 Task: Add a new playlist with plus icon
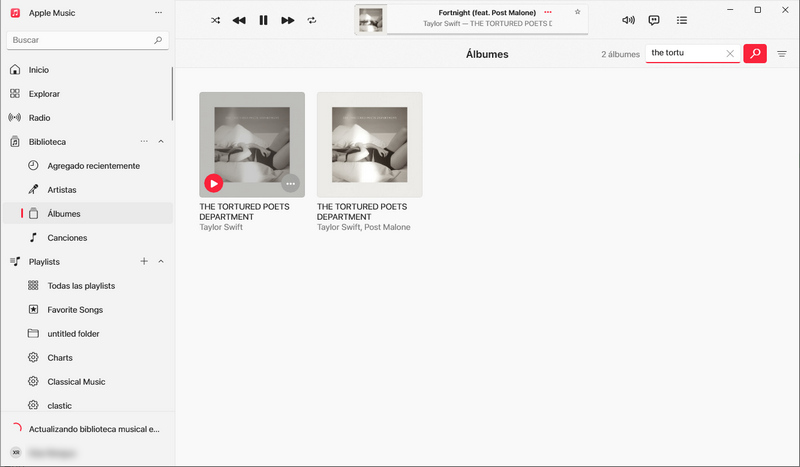(x=144, y=261)
